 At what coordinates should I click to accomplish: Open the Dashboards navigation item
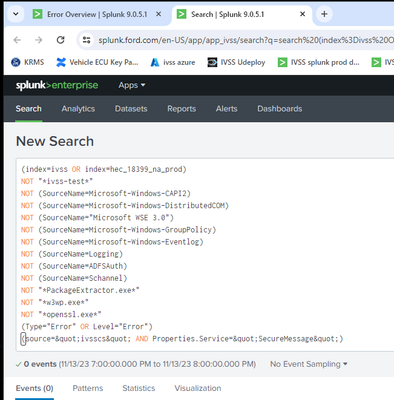(280, 109)
